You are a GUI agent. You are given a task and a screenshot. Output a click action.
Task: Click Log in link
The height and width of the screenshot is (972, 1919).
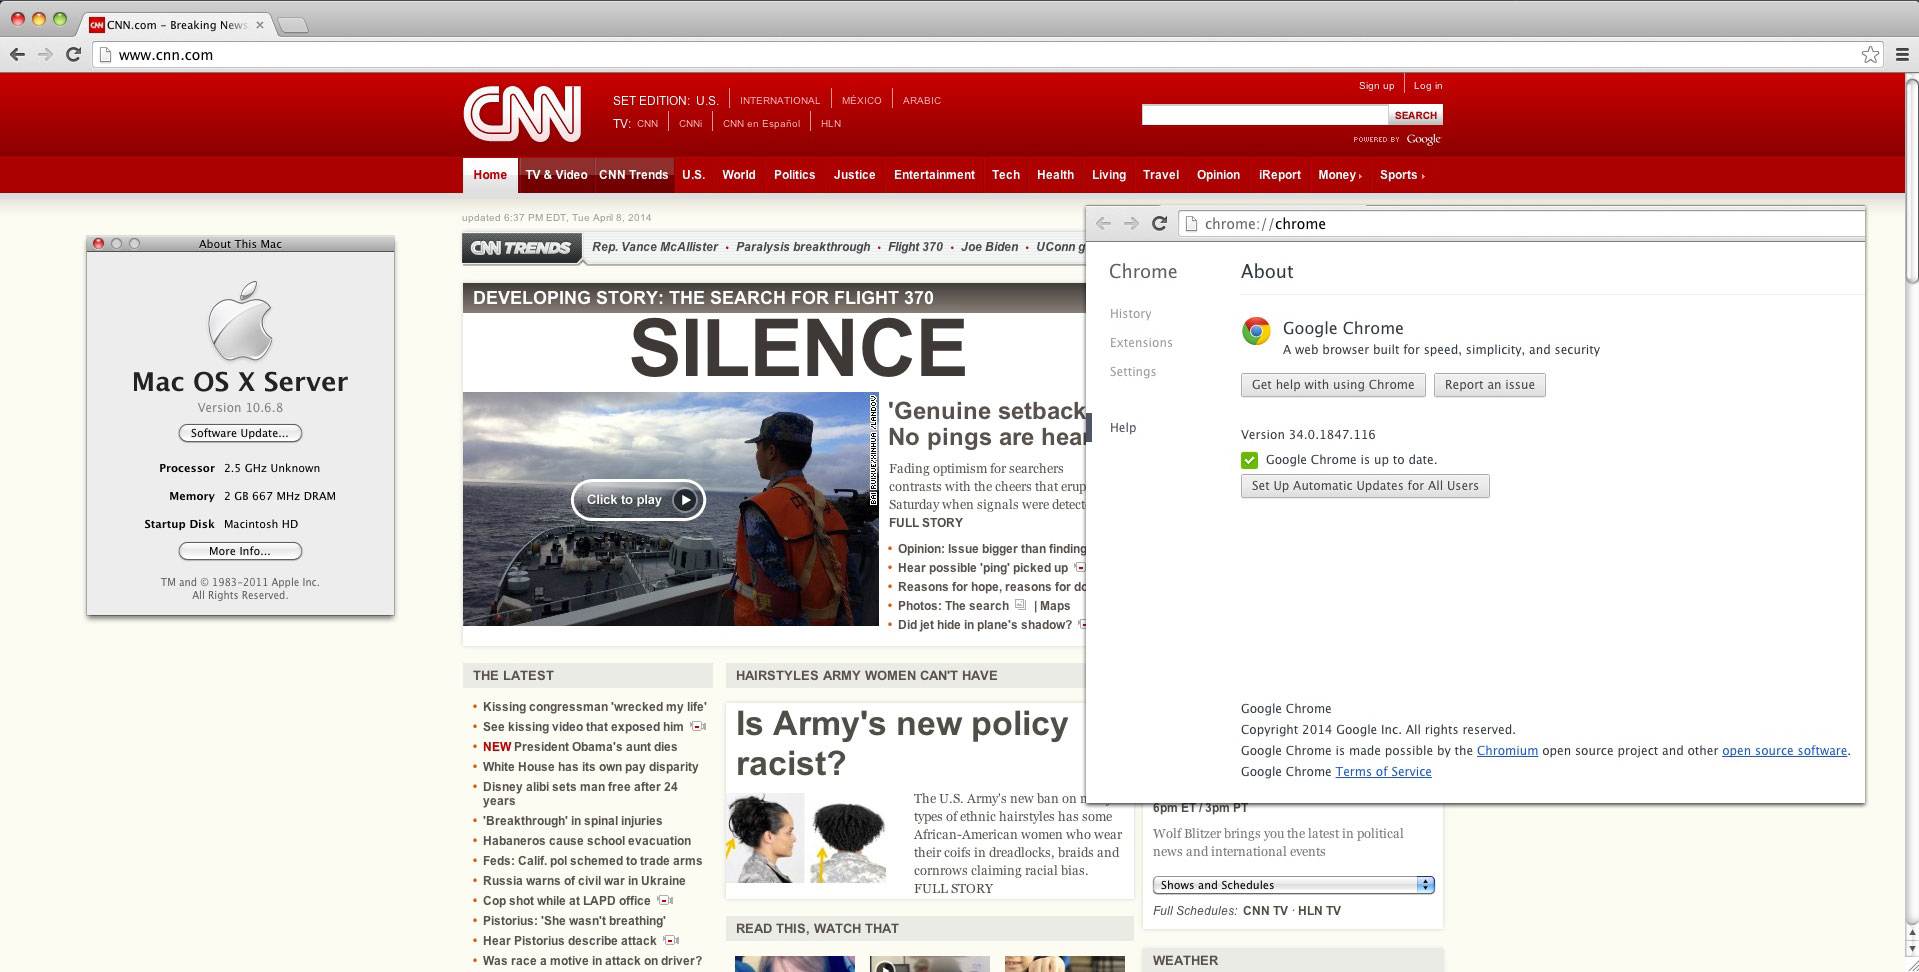[x=1428, y=86]
